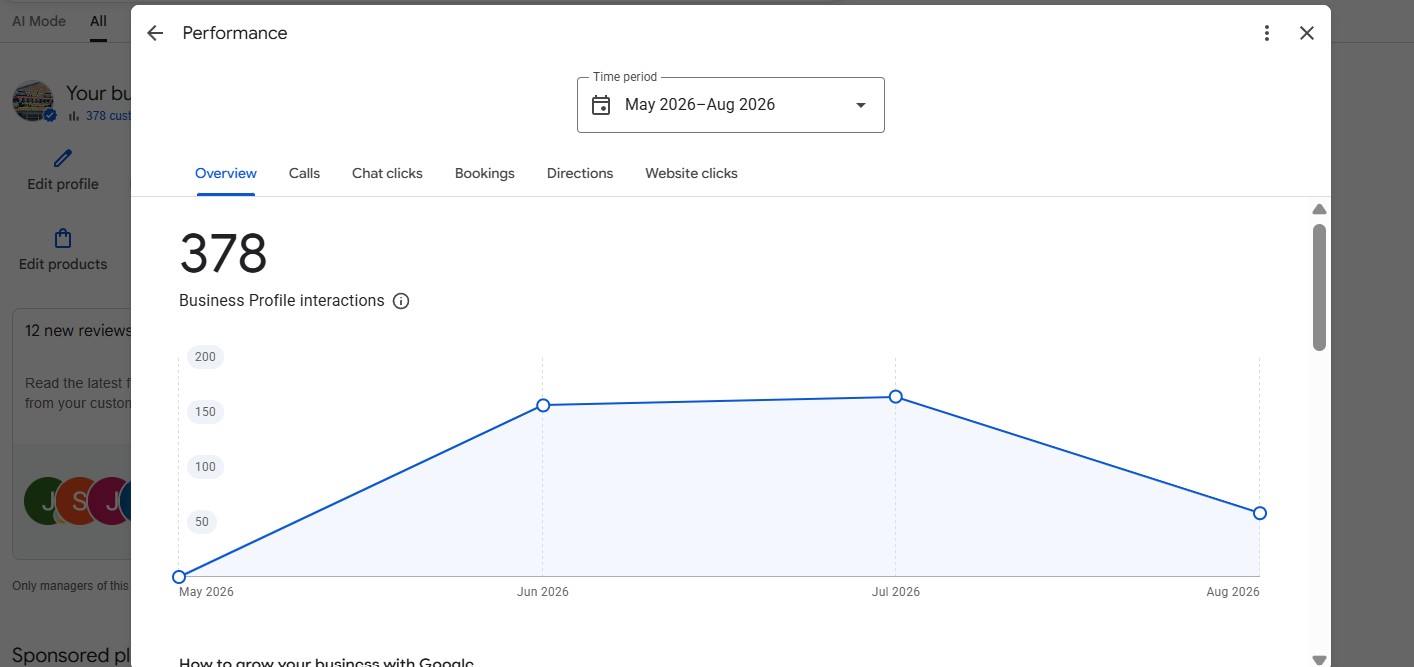Click Edit profile pencil icon in background page
Screen dimensions: 1414x667
63,158
